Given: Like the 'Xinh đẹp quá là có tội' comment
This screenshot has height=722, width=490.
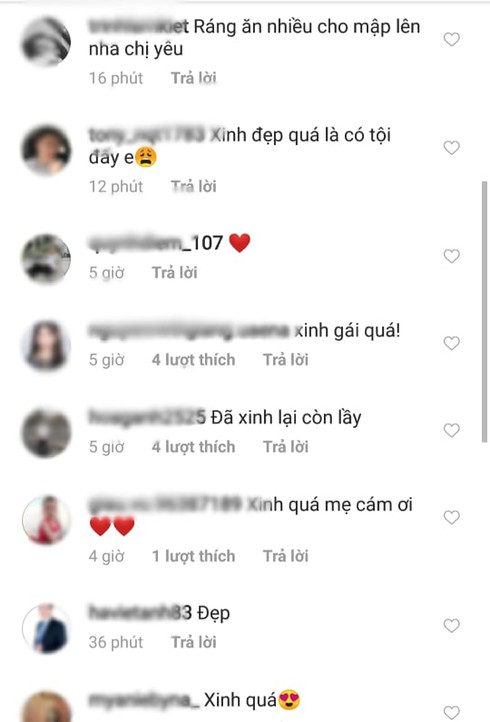Looking at the screenshot, I should [x=452, y=148].
